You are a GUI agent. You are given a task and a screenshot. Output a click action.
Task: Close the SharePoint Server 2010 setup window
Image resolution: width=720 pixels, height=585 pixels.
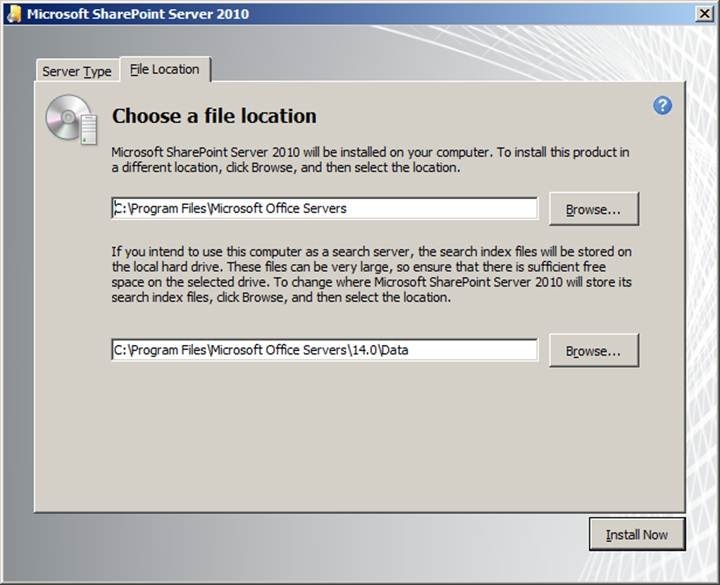coord(704,14)
